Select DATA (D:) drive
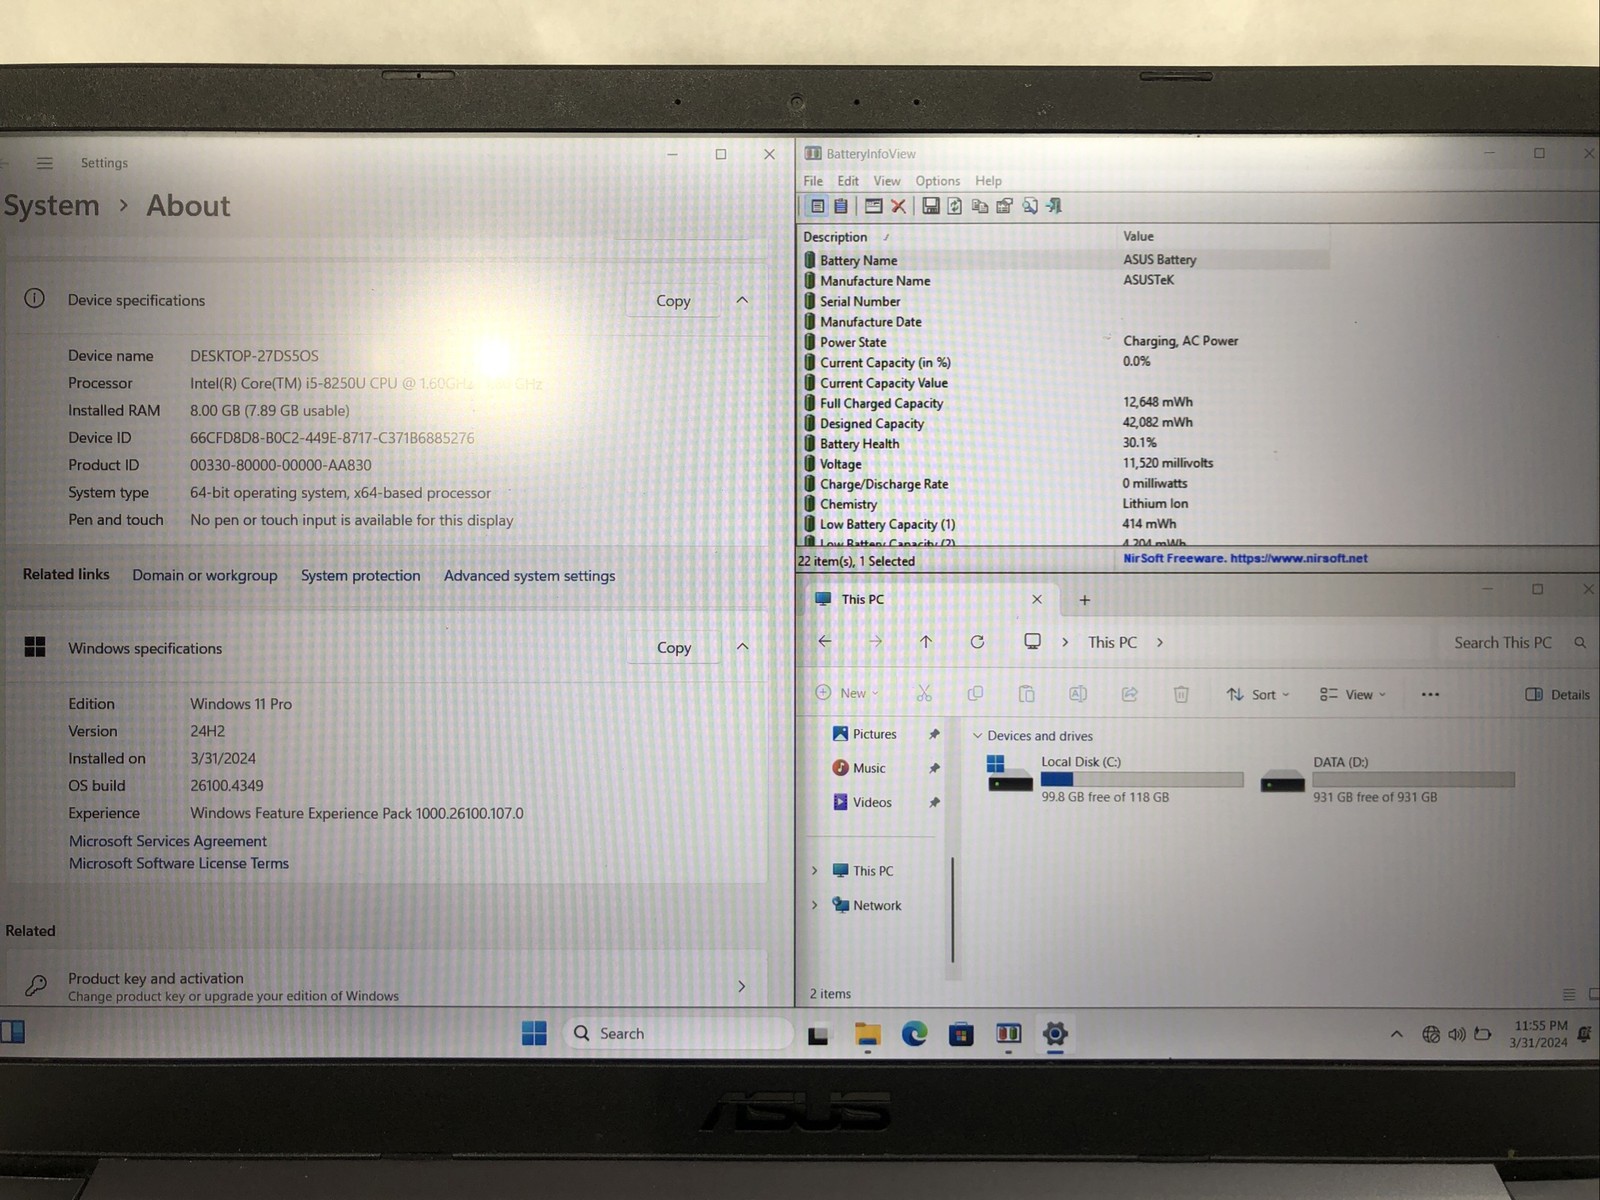1600x1200 pixels. (x=1387, y=779)
